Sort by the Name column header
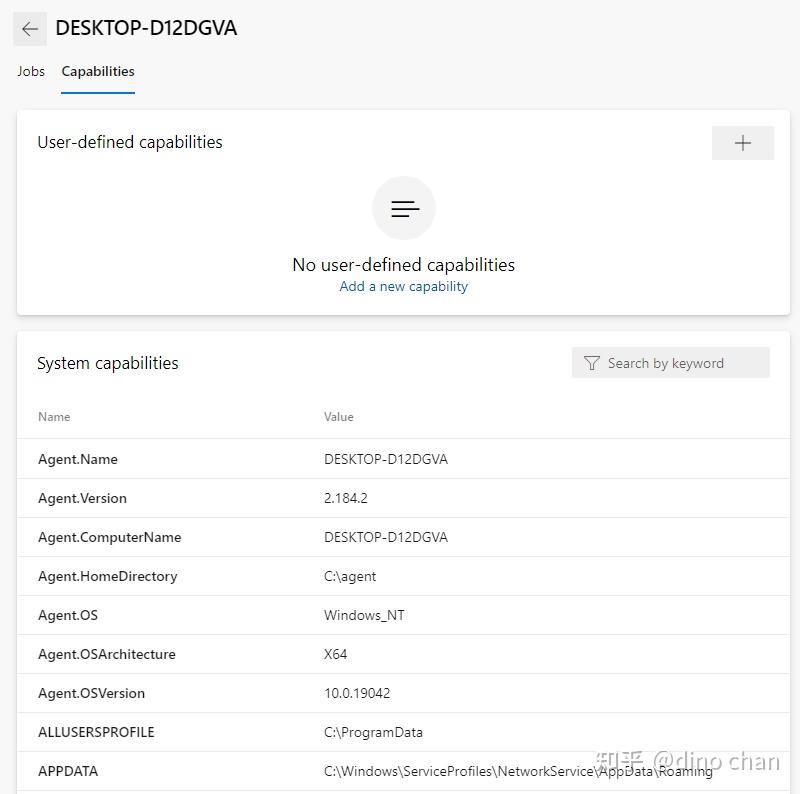 54,417
